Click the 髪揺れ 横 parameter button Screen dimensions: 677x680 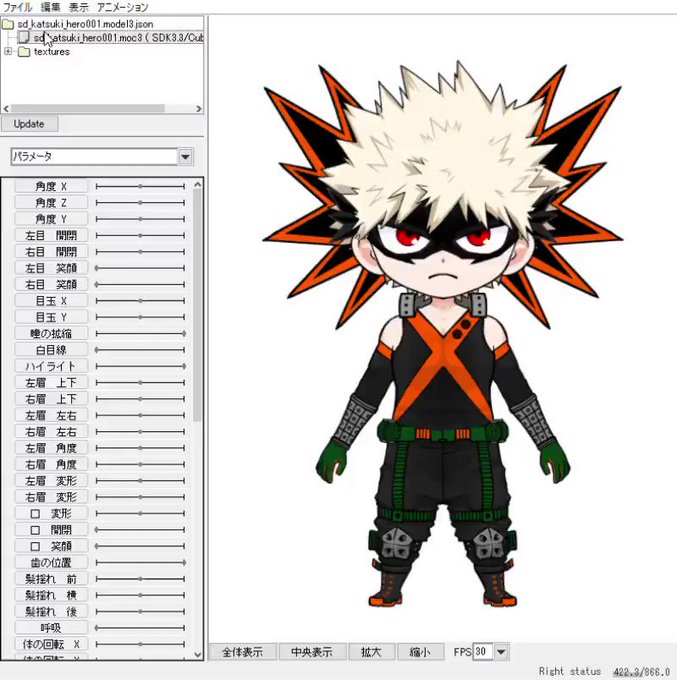[51, 595]
